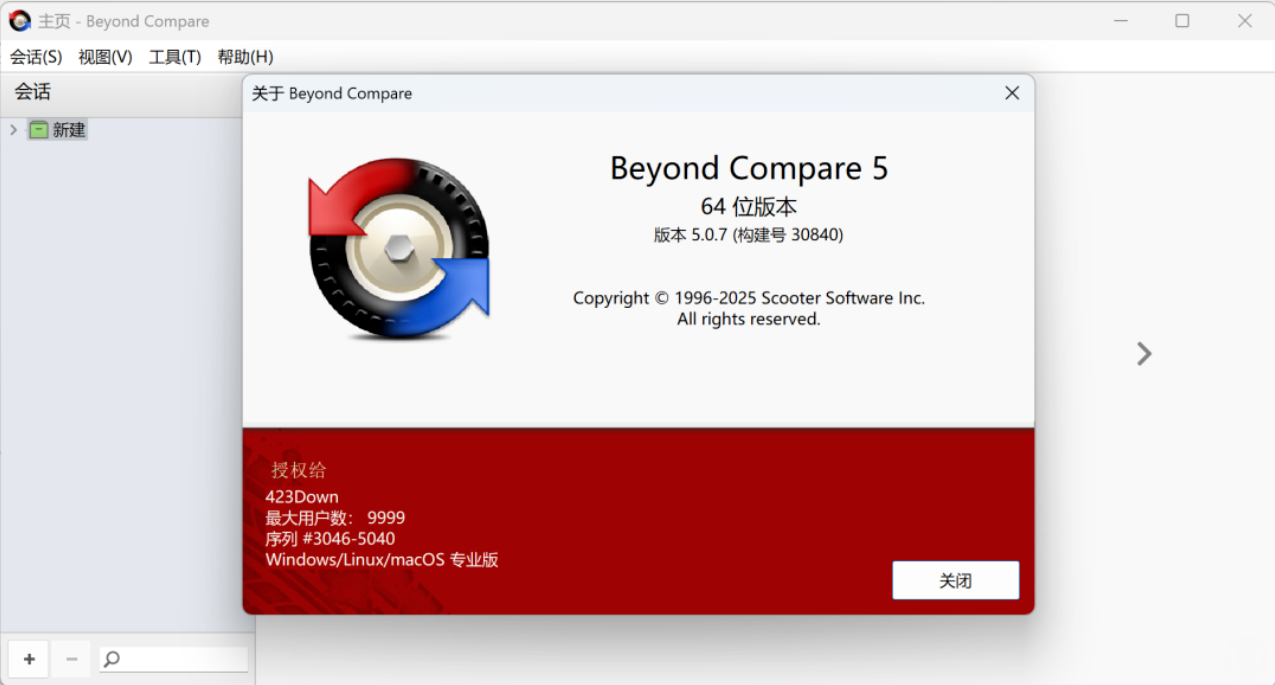Click the 64 位版本 text

tap(749, 207)
